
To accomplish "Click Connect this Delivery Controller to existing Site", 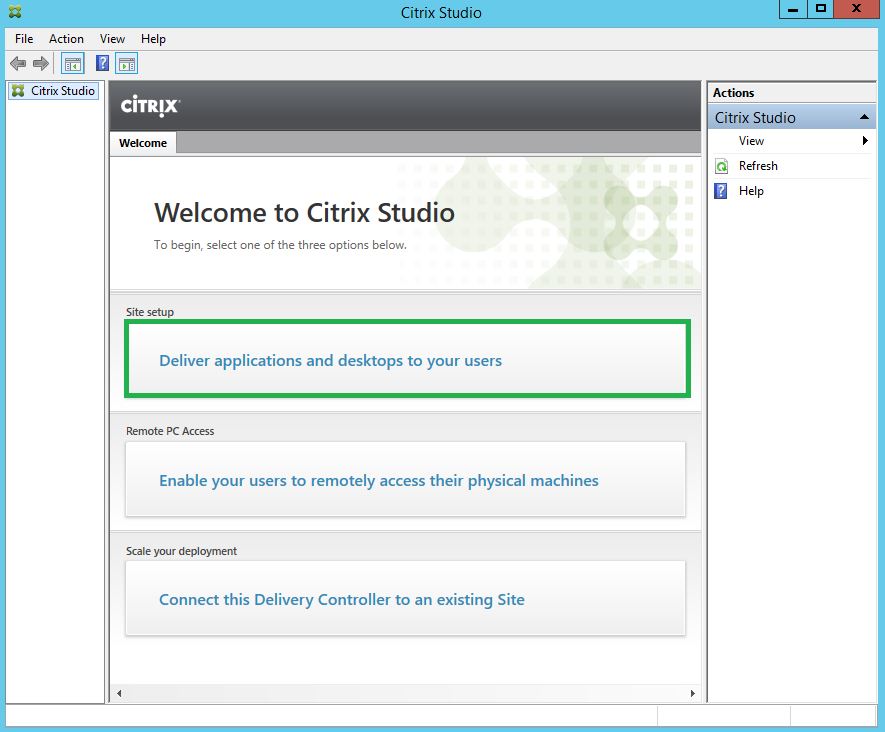I will coord(341,600).
